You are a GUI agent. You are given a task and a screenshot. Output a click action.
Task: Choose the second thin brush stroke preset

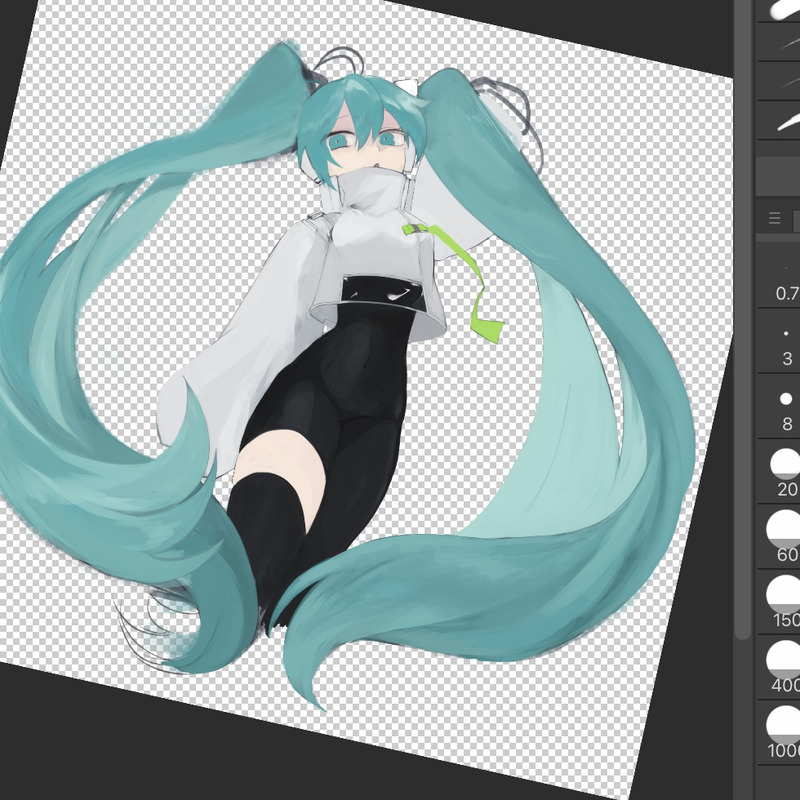[x=779, y=42]
